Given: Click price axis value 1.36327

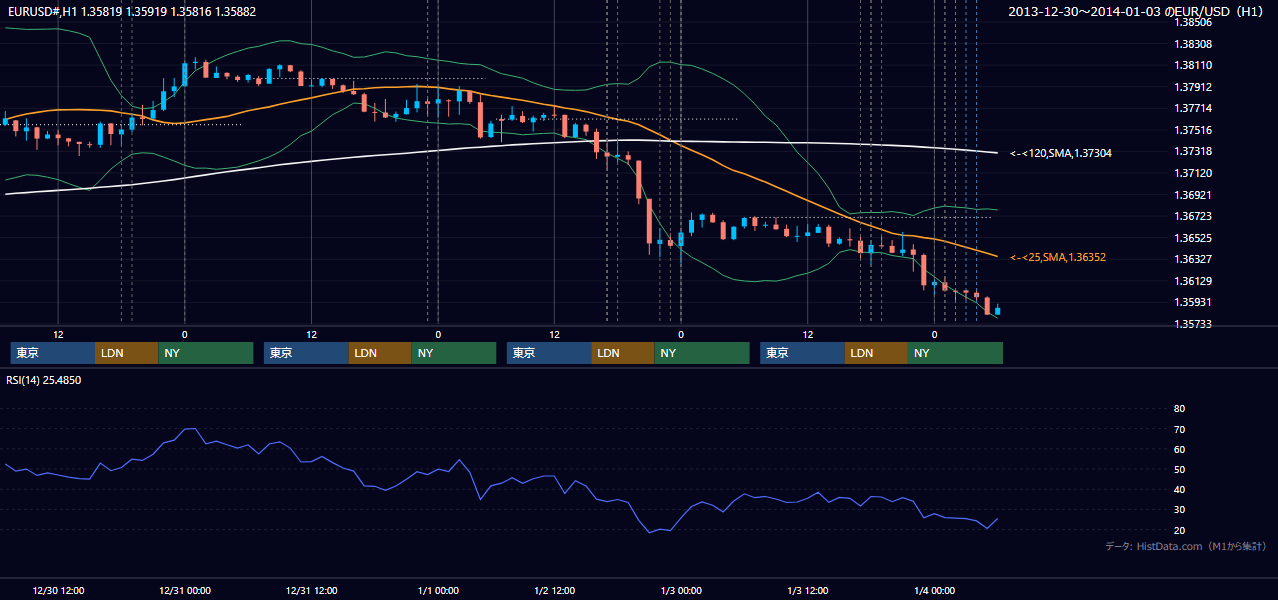Looking at the screenshot, I should pyautogui.click(x=1192, y=259).
